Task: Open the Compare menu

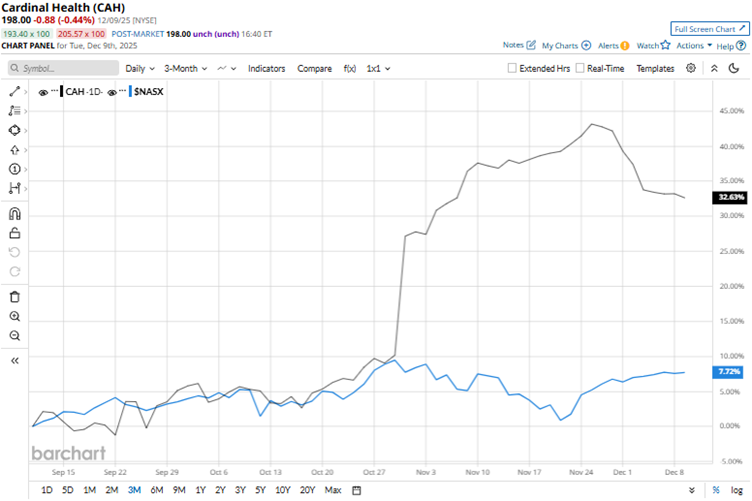Action: click(315, 69)
